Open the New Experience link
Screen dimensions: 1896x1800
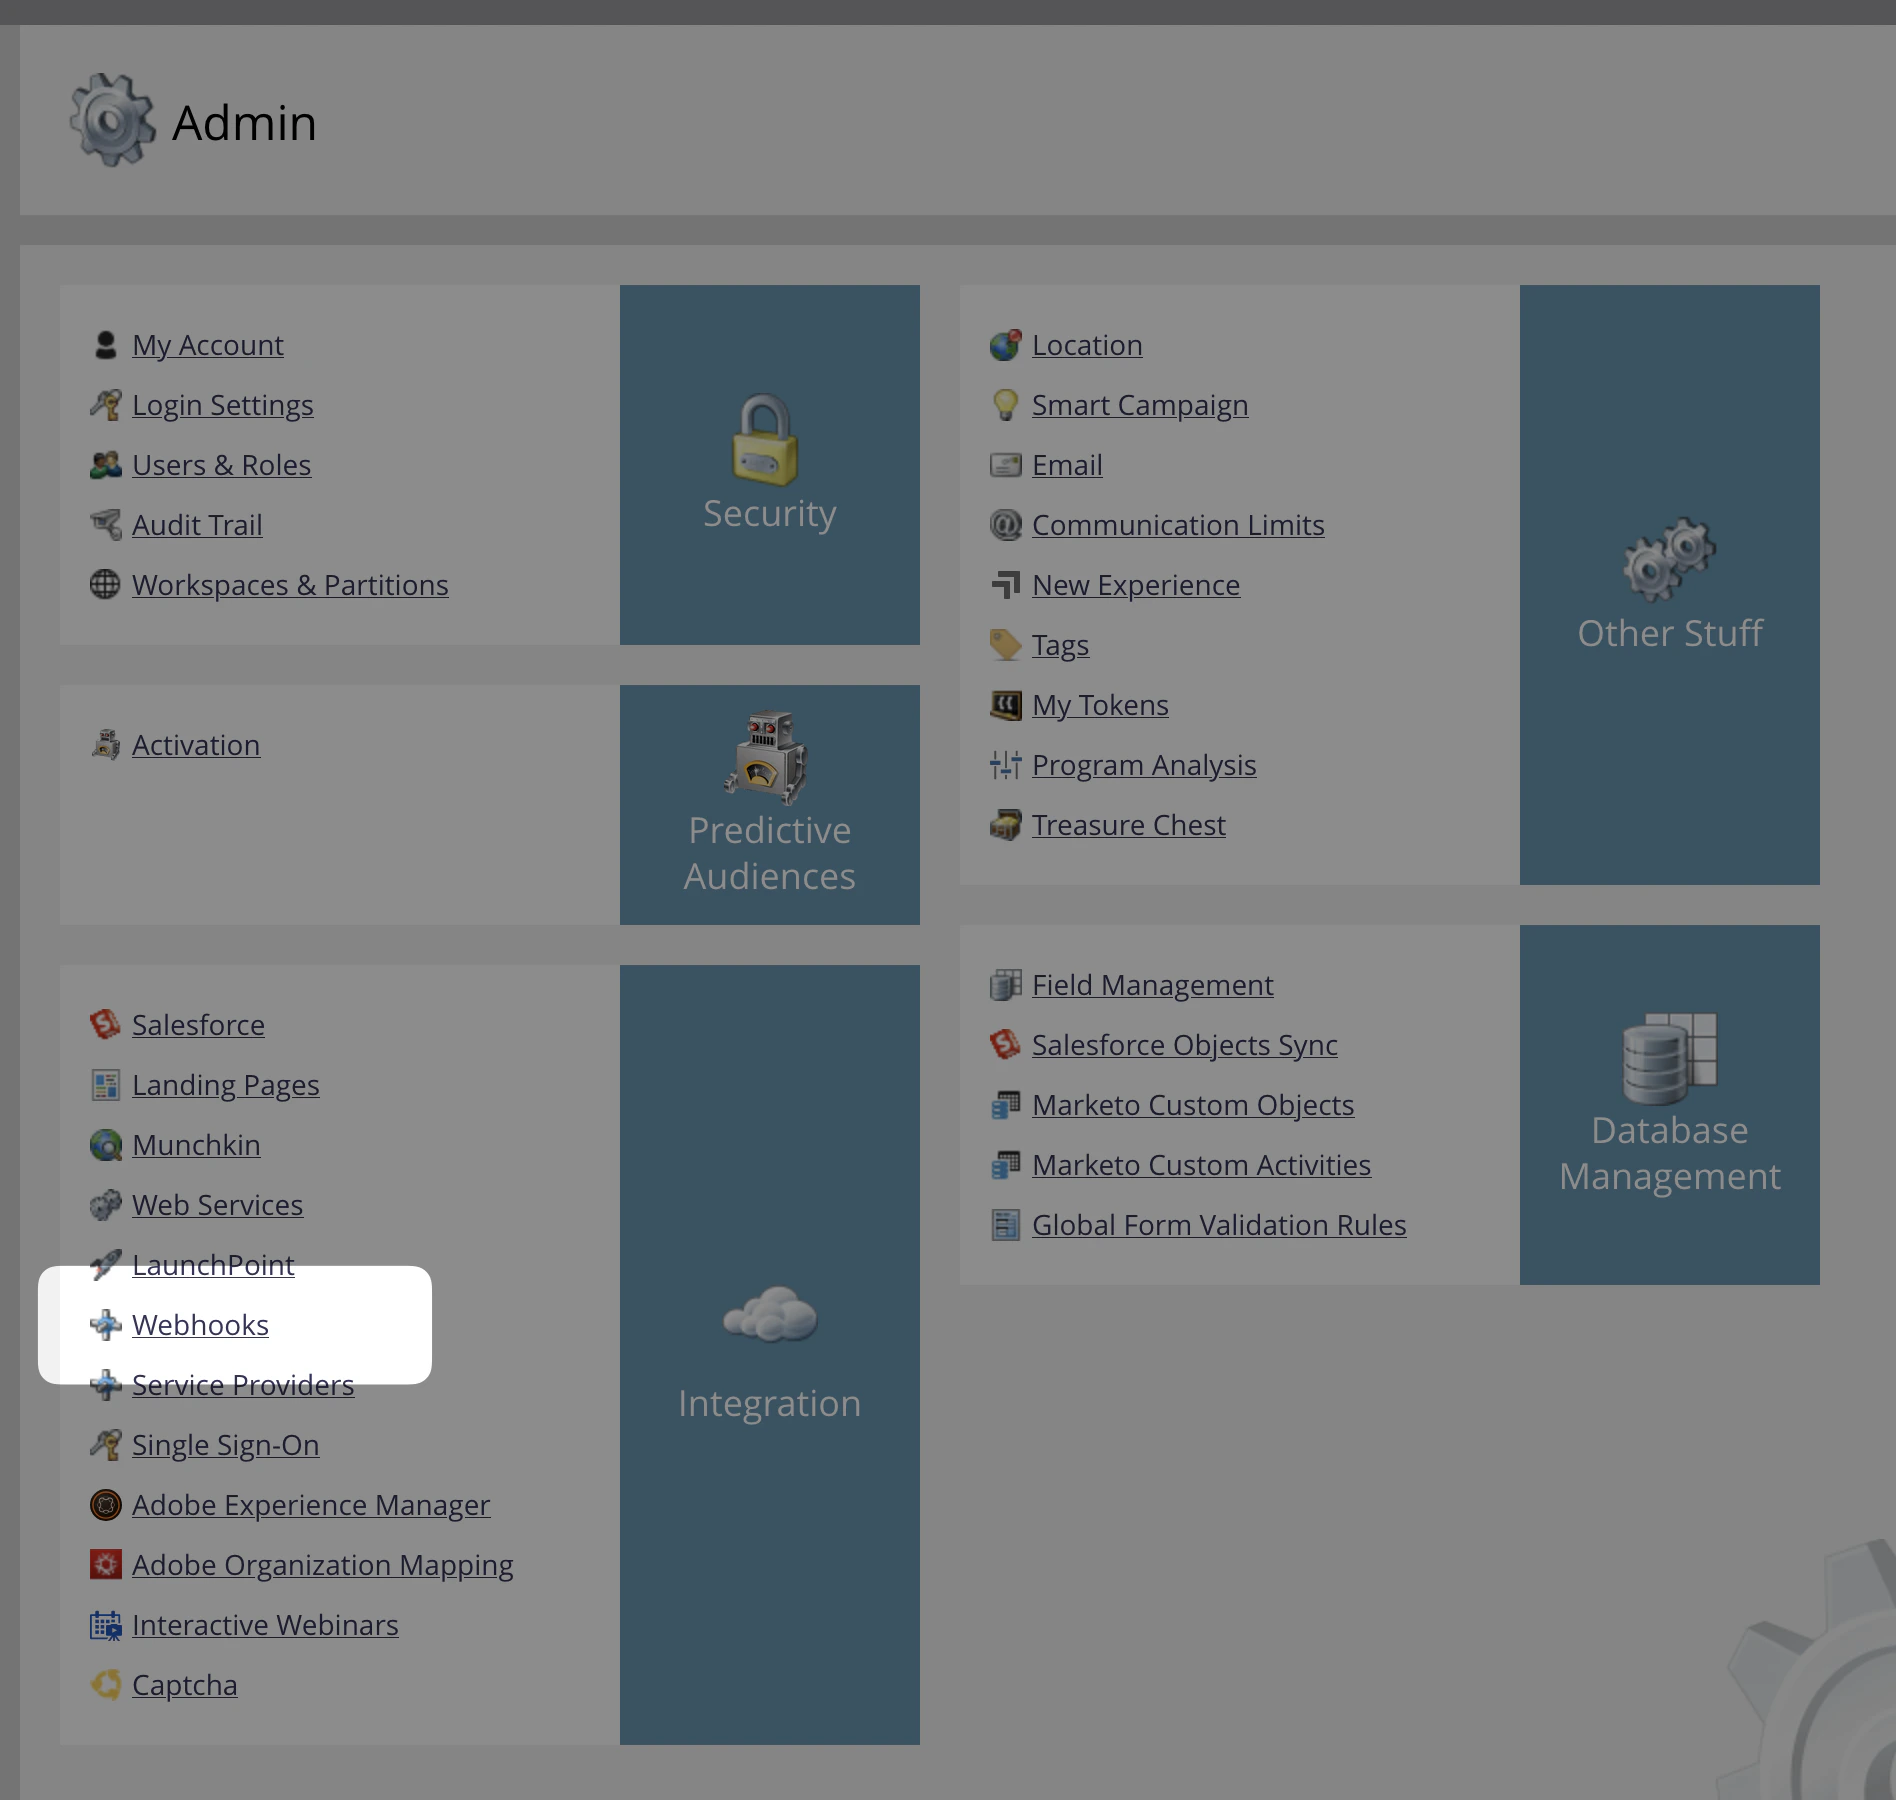(x=1136, y=585)
